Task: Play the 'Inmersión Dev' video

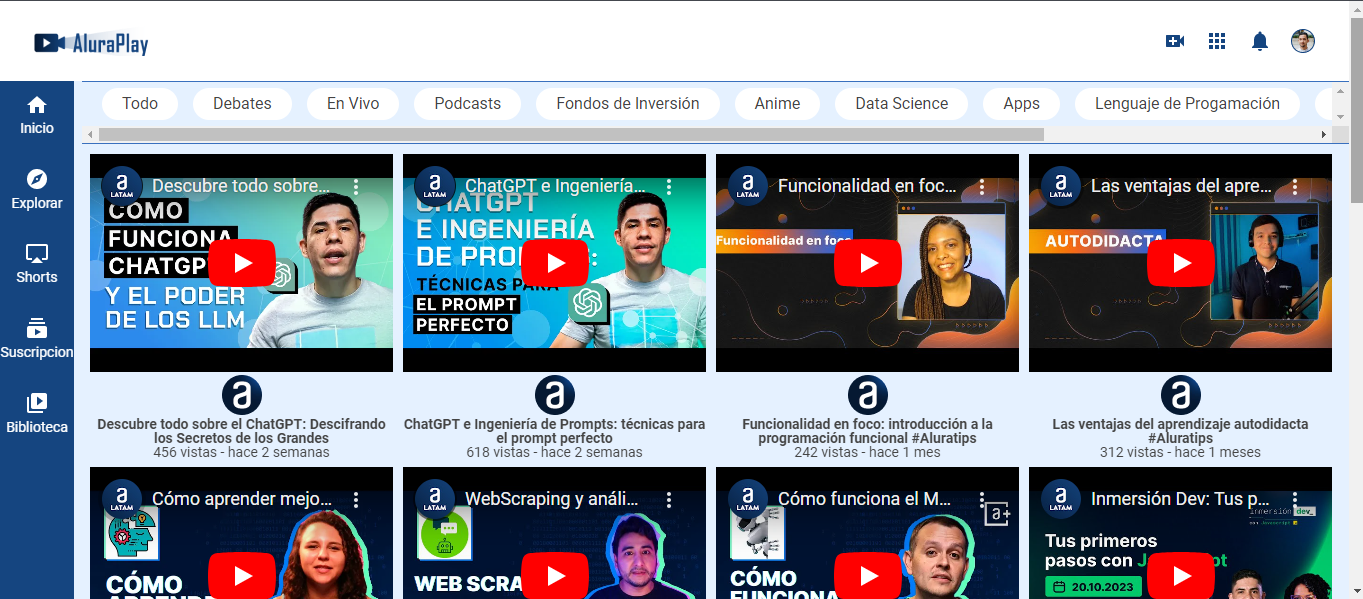Action: [x=1181, y=576]
